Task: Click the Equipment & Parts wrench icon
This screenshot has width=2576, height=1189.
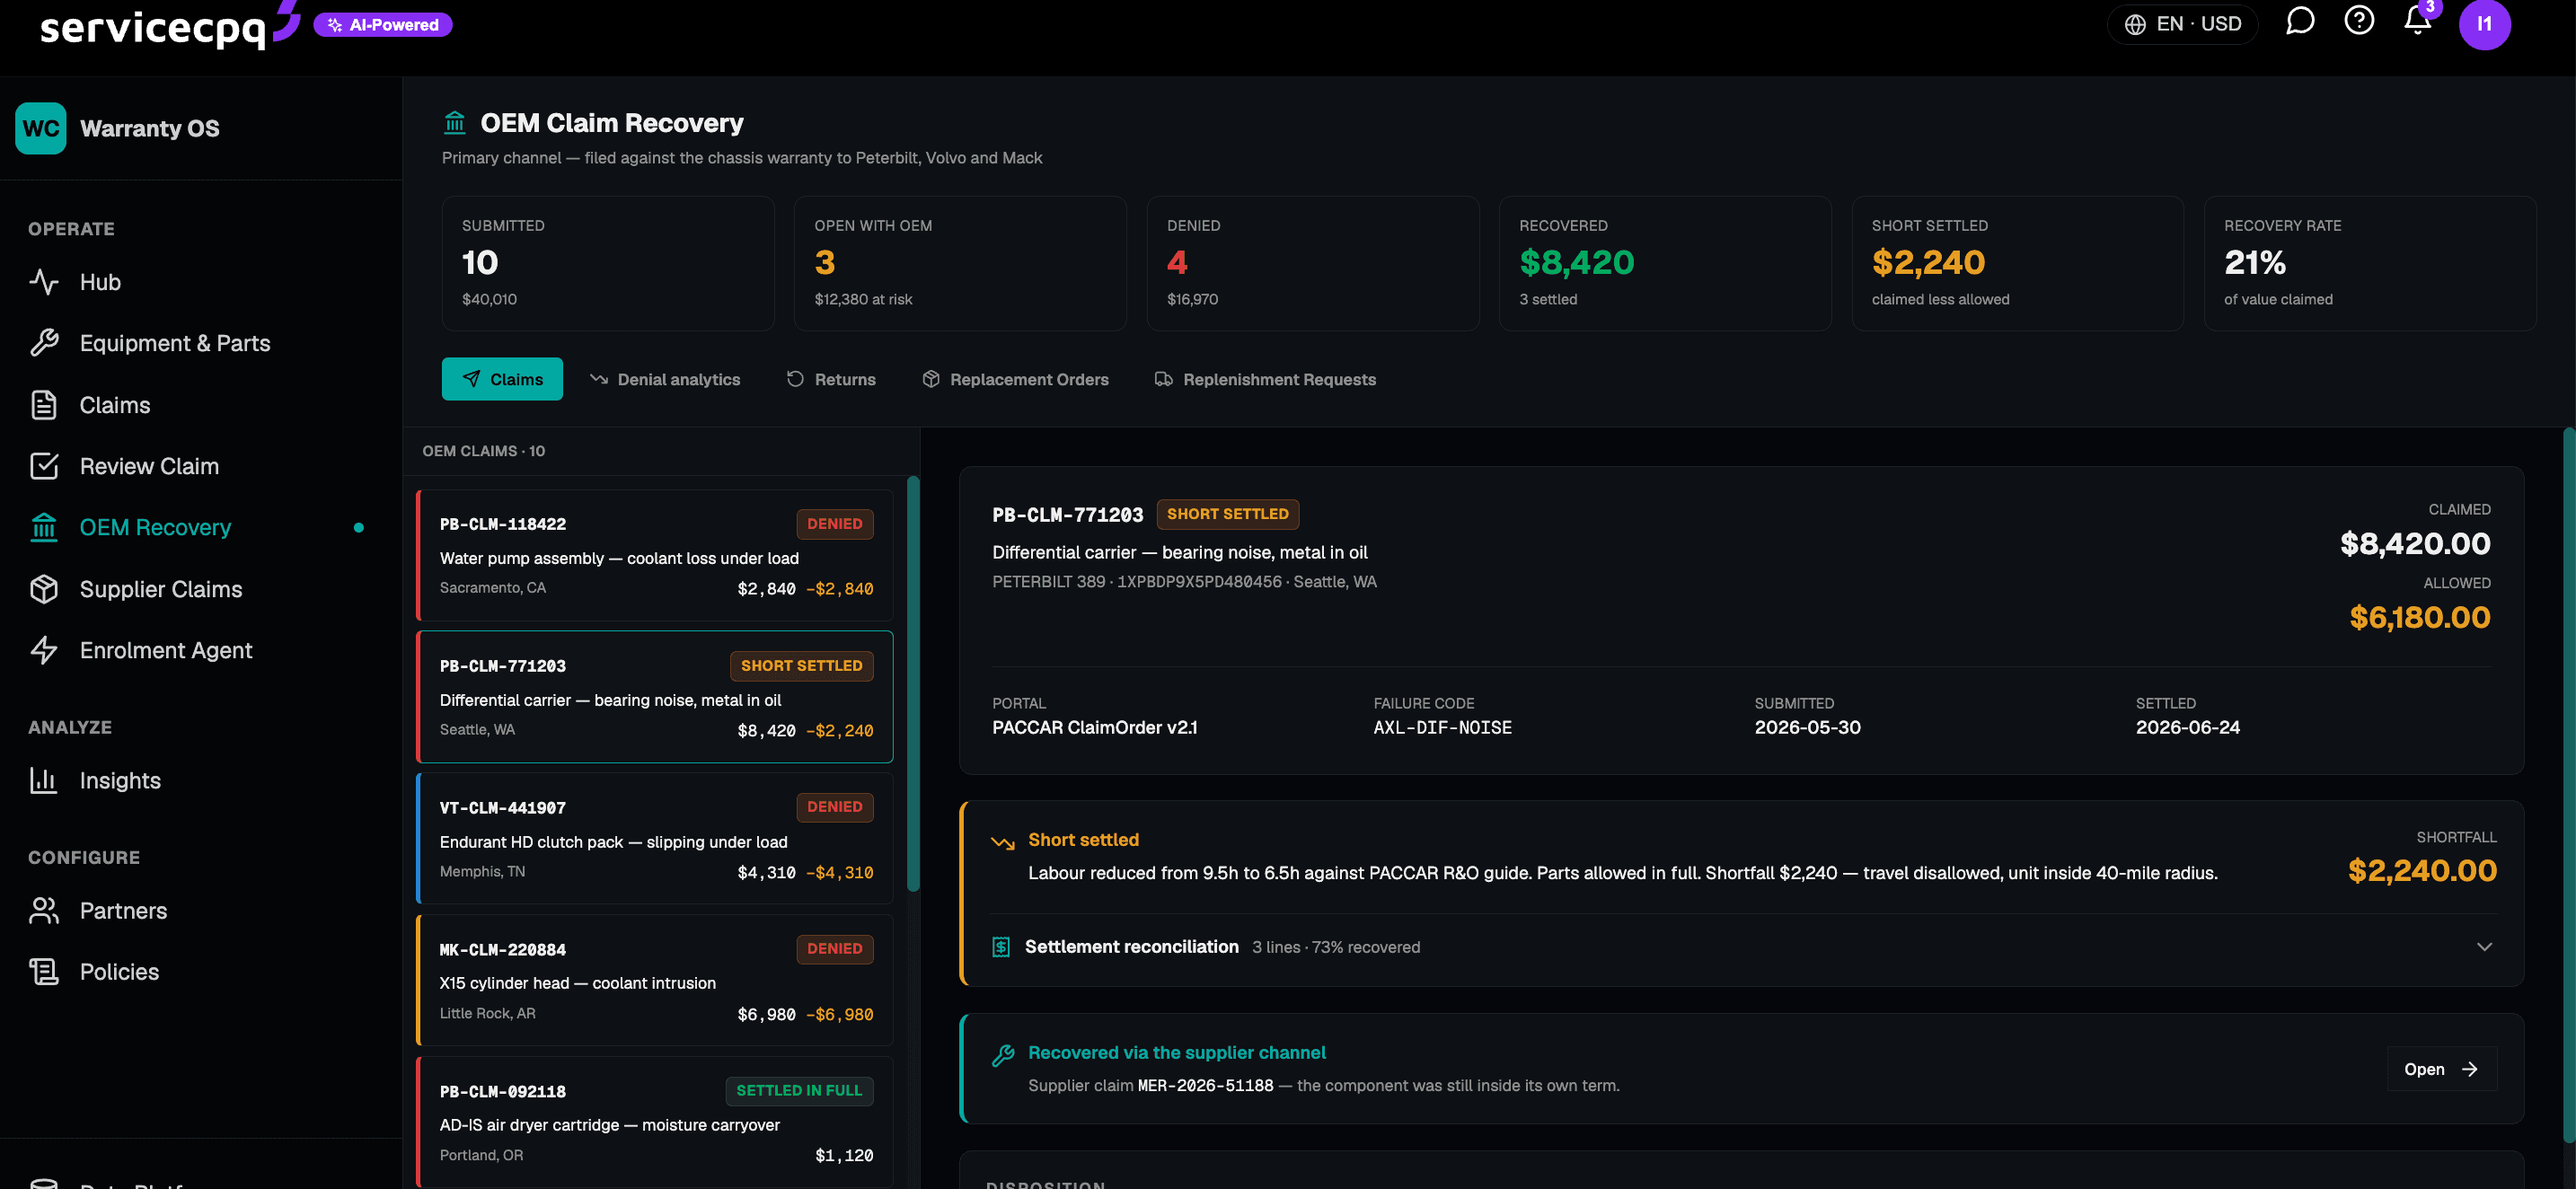Action: [44, 343]
